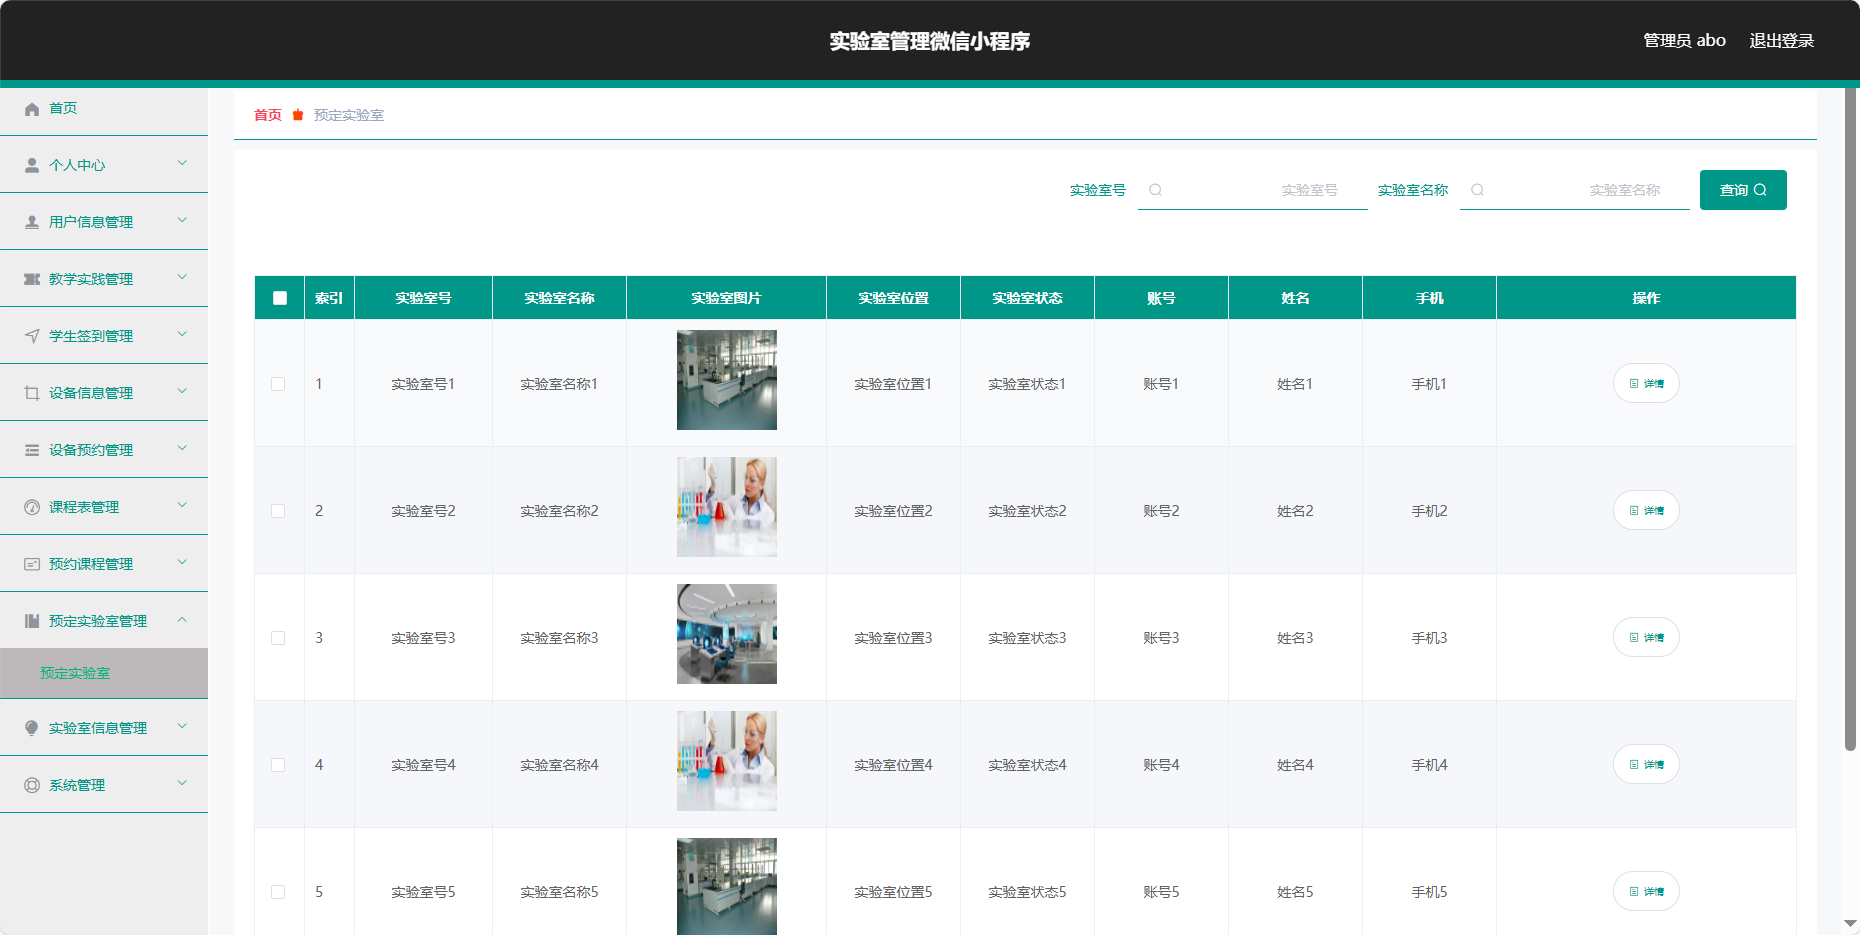
Task: Click the 预约课程管理 card icon
Action: pos(32,564)
